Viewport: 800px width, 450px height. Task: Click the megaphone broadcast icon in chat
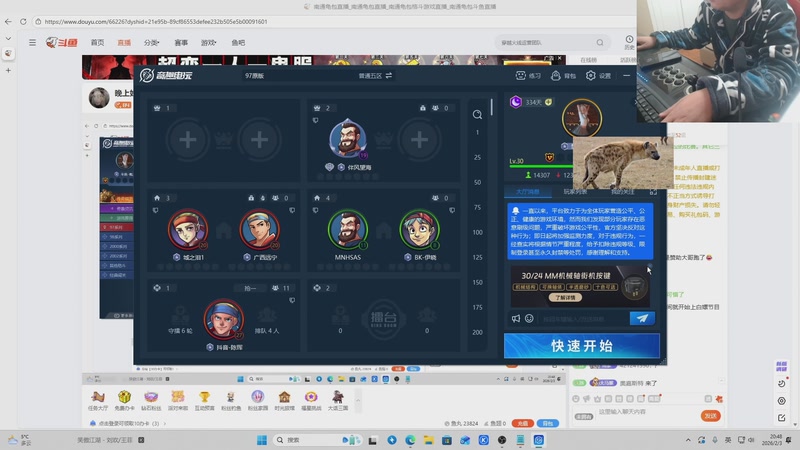(516, 318)
